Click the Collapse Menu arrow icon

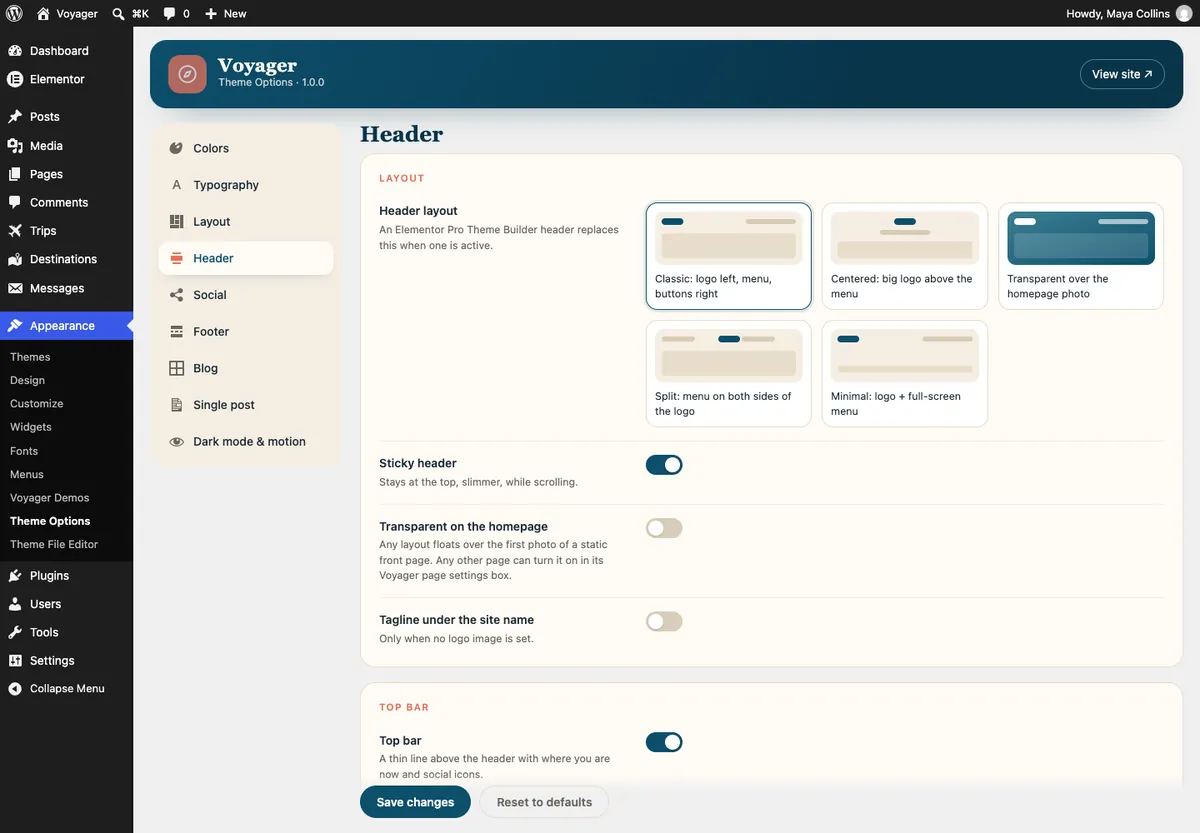(15, 689)
